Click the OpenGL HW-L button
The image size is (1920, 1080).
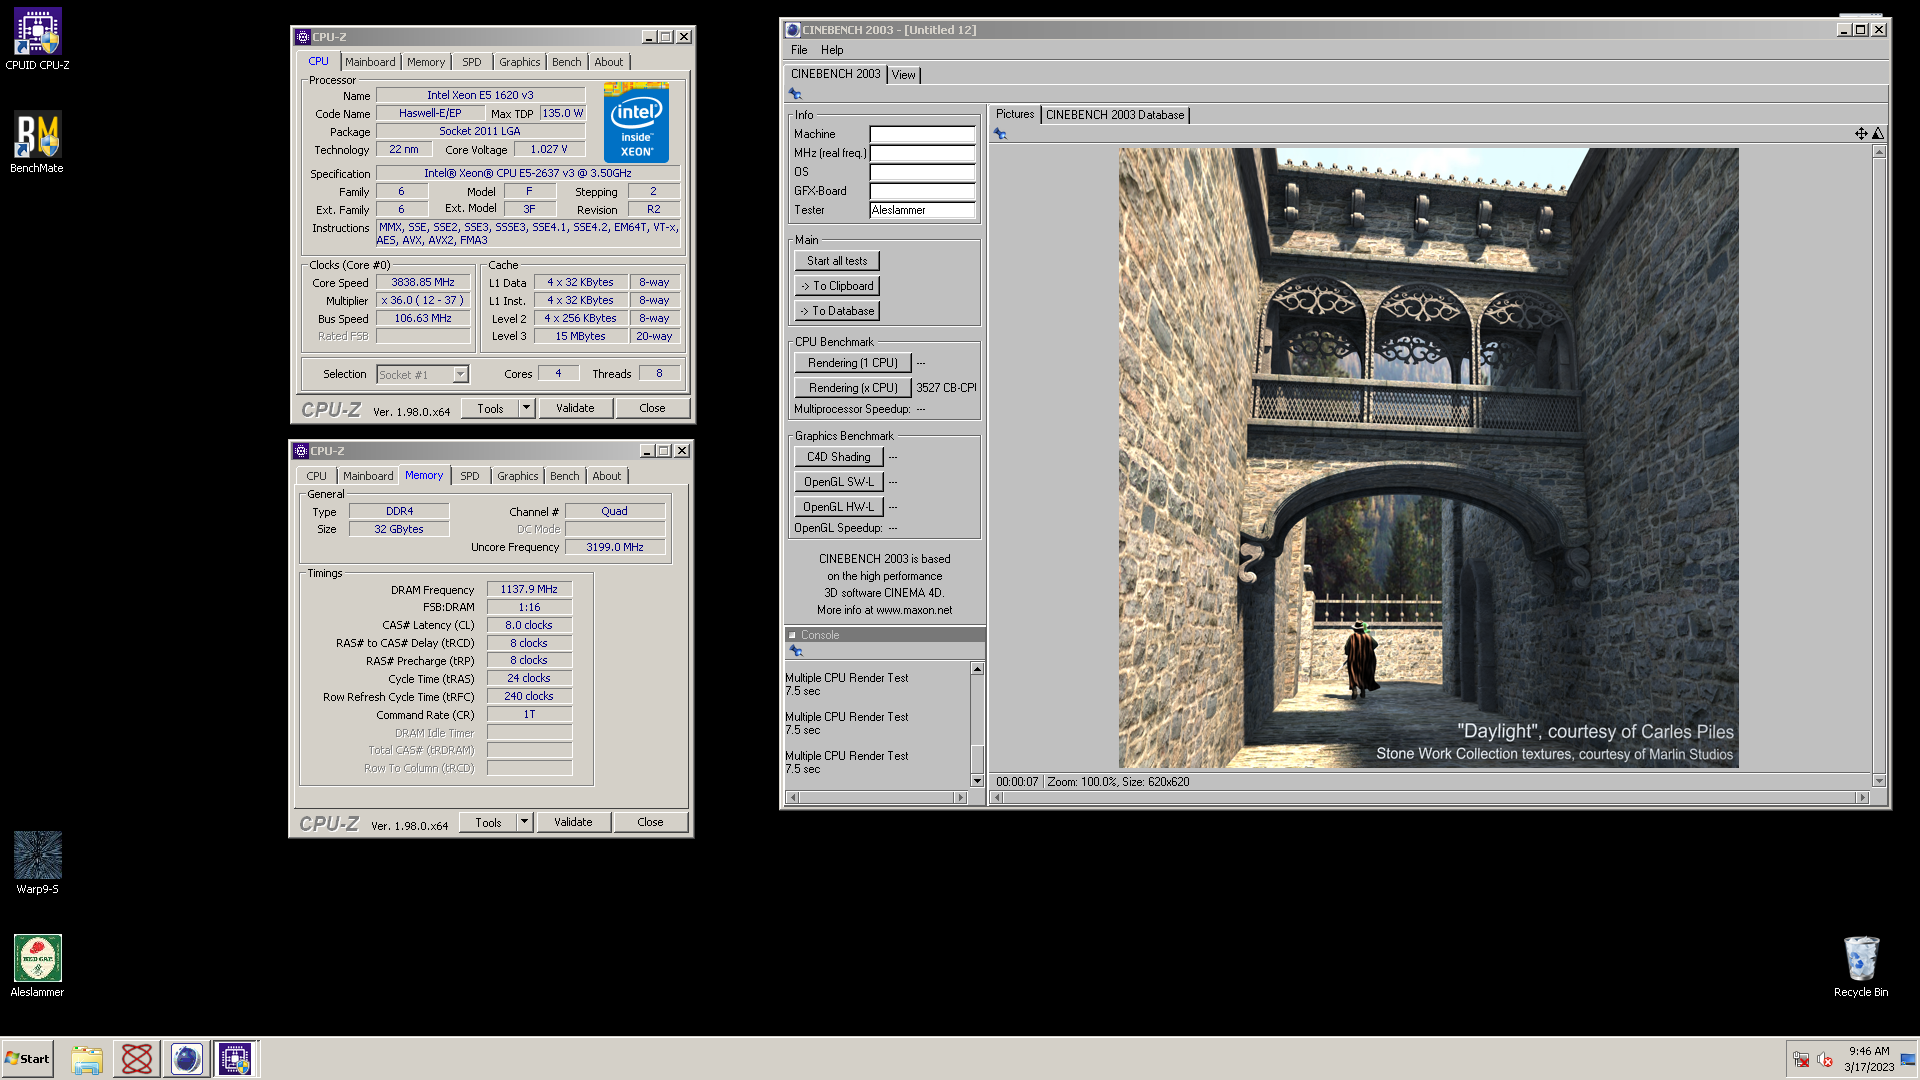coord(839,507)
